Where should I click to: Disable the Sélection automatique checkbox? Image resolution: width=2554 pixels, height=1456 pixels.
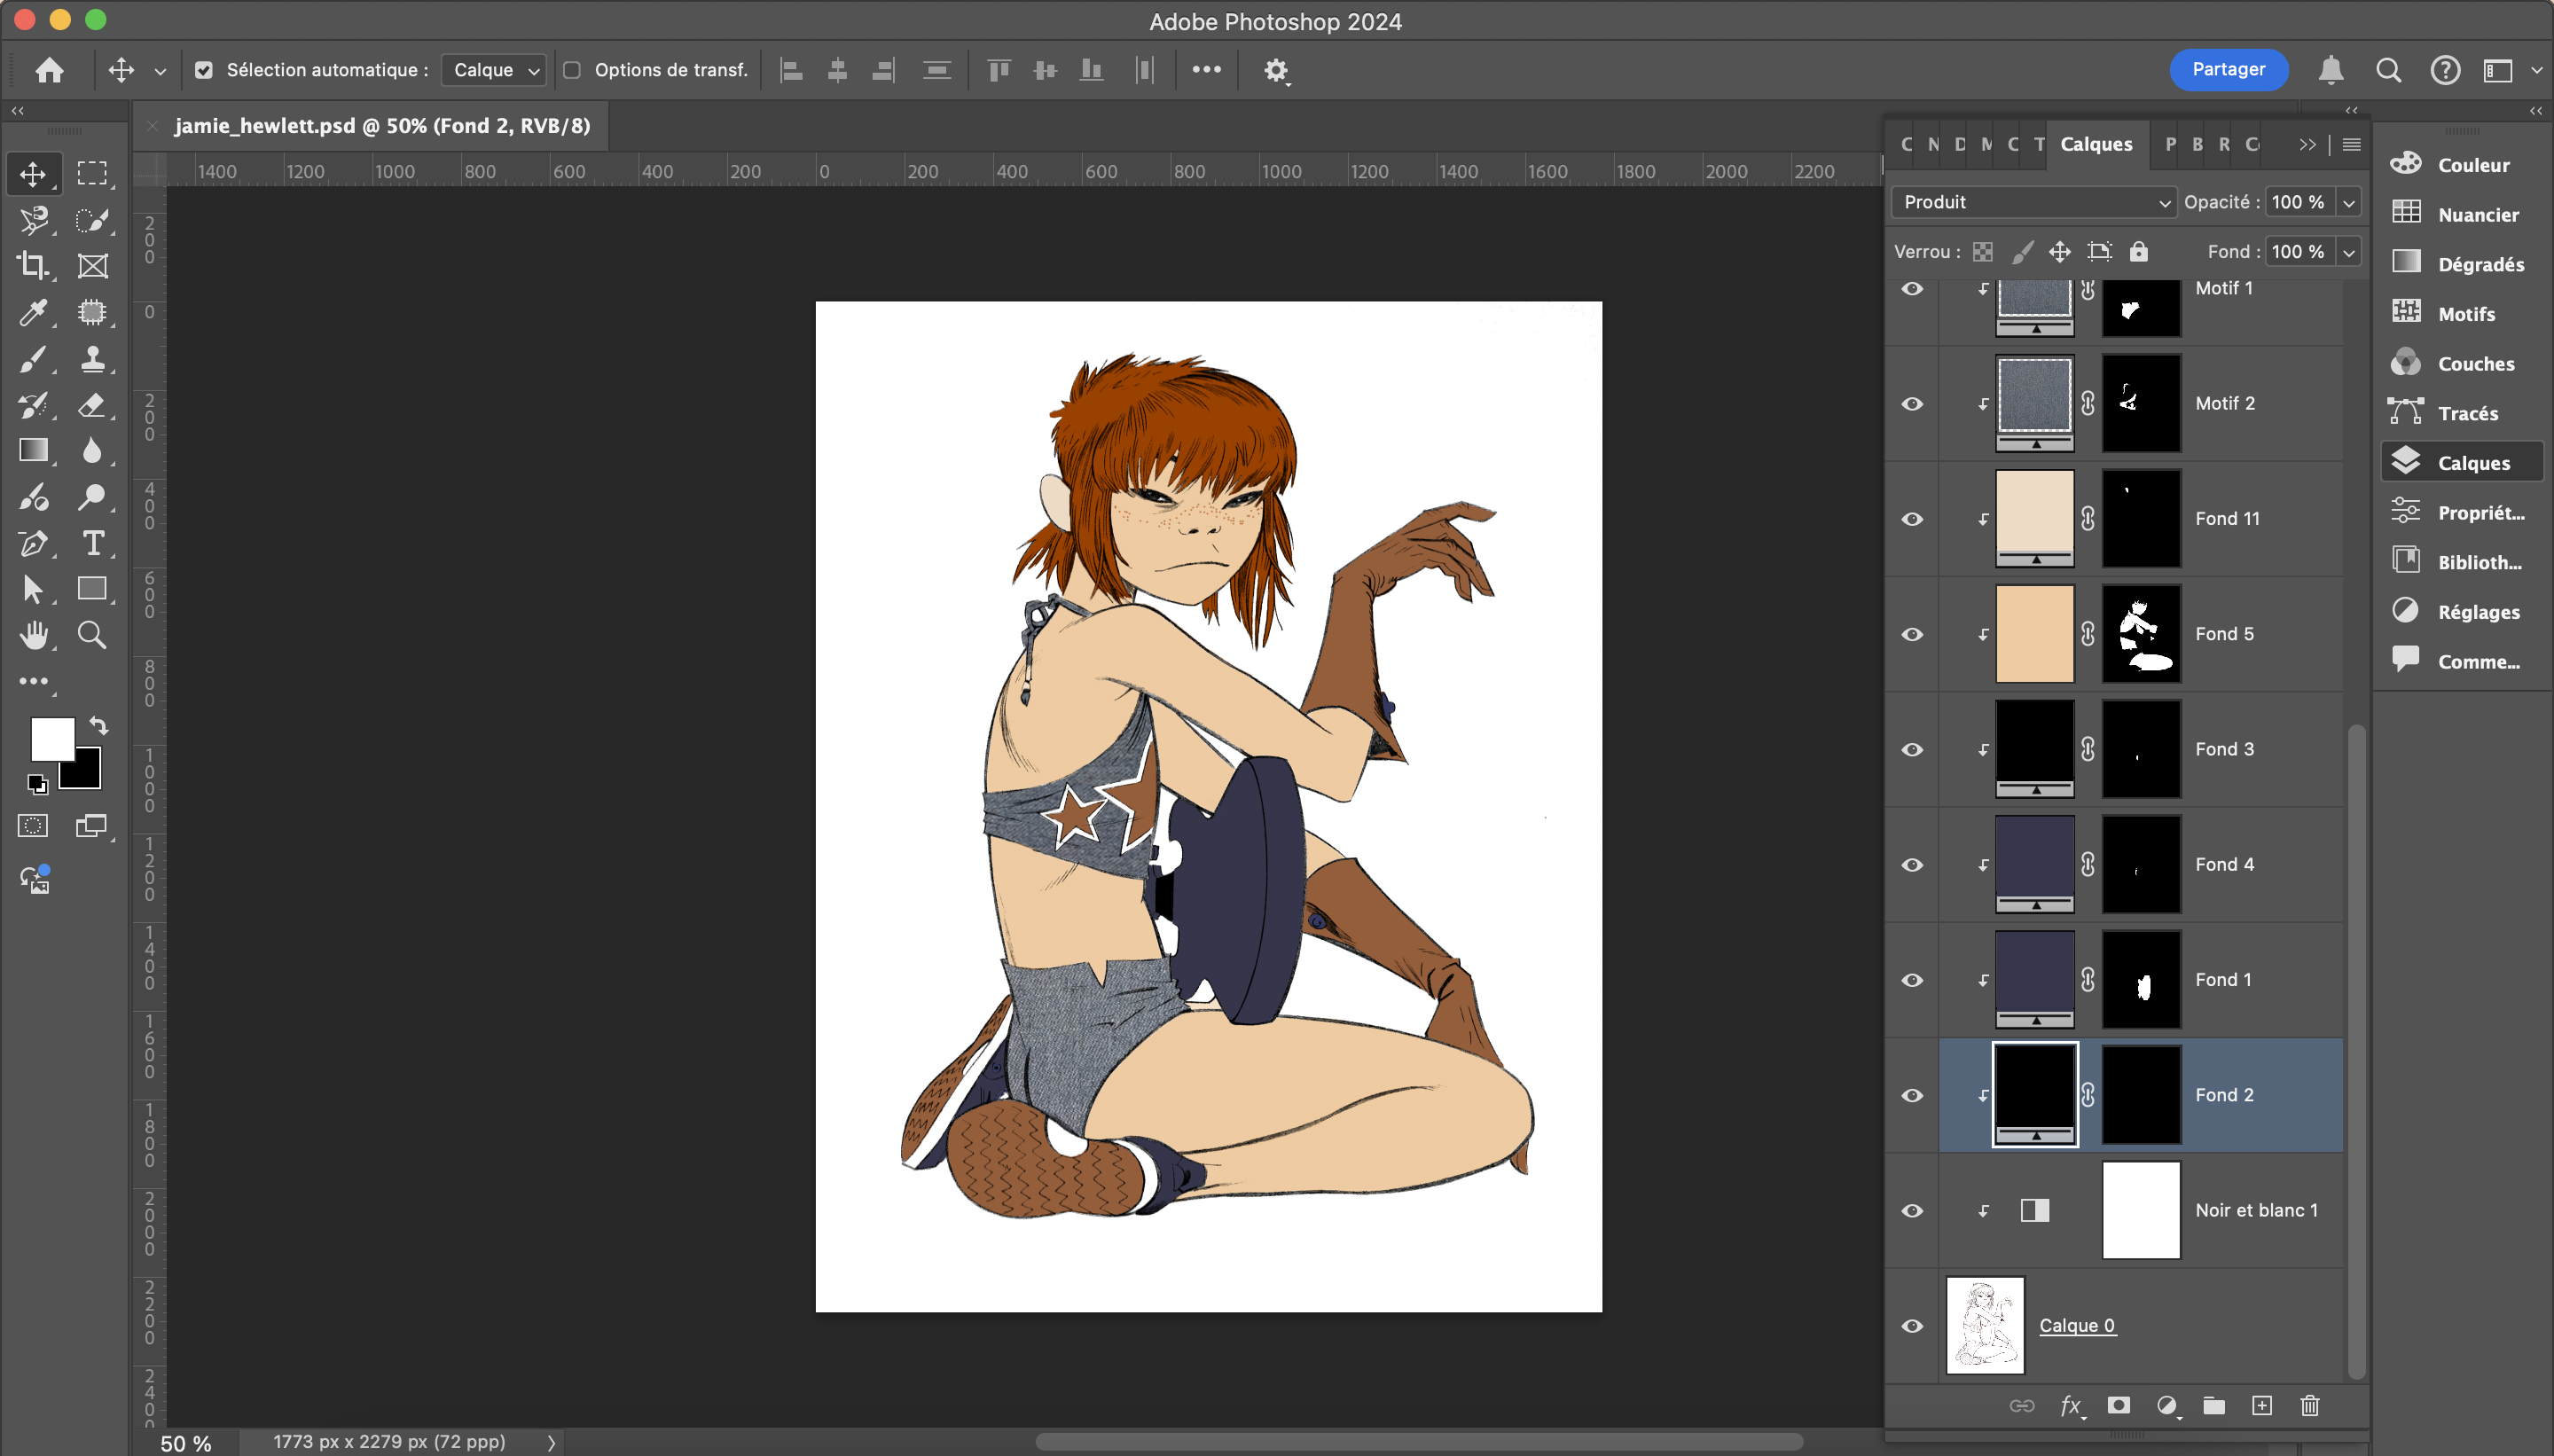point(204,70)
